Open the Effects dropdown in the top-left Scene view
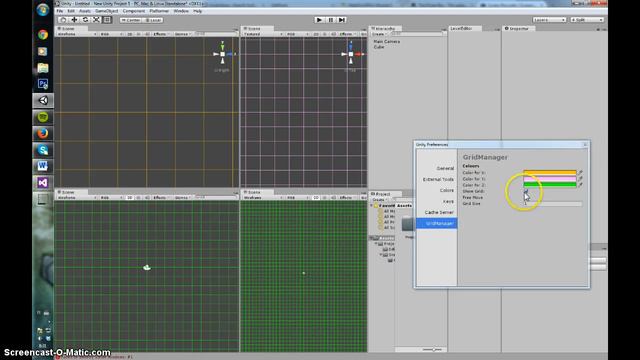This screenshot has width=640, height=360. tap(161, 34)
